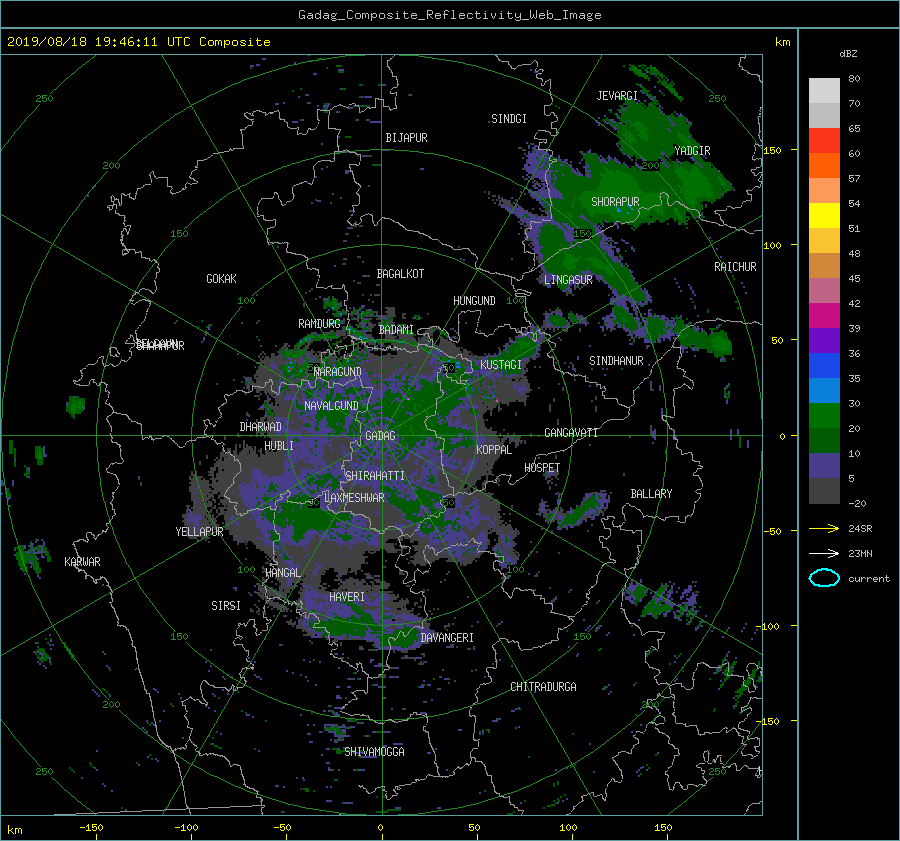
Task: Pick the bright green 30 dBZ legend swatch
Action: (x=824, y=415)
